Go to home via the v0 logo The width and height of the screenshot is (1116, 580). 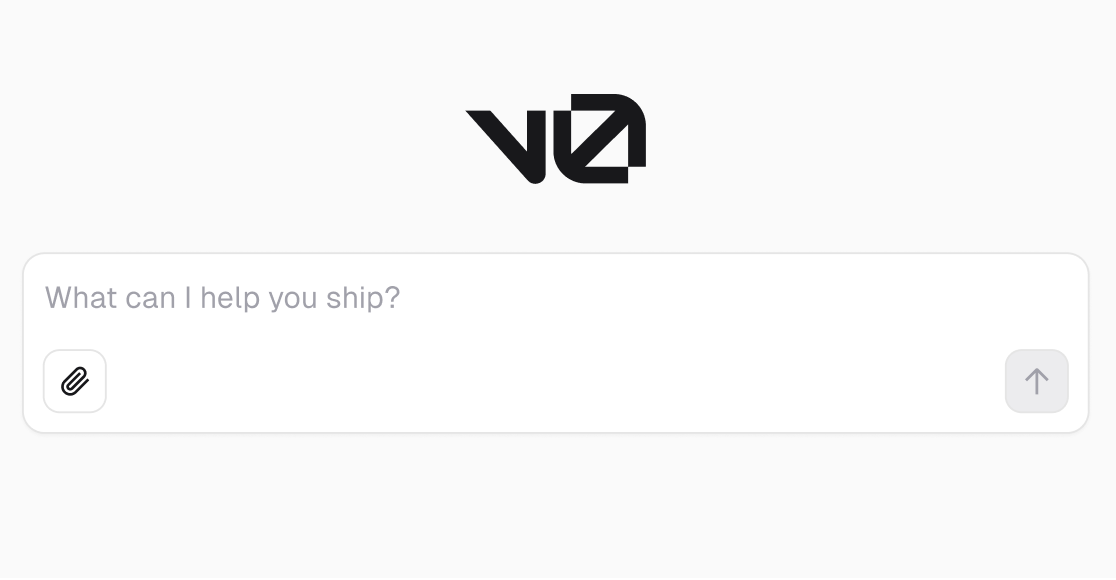pos(556,138)
